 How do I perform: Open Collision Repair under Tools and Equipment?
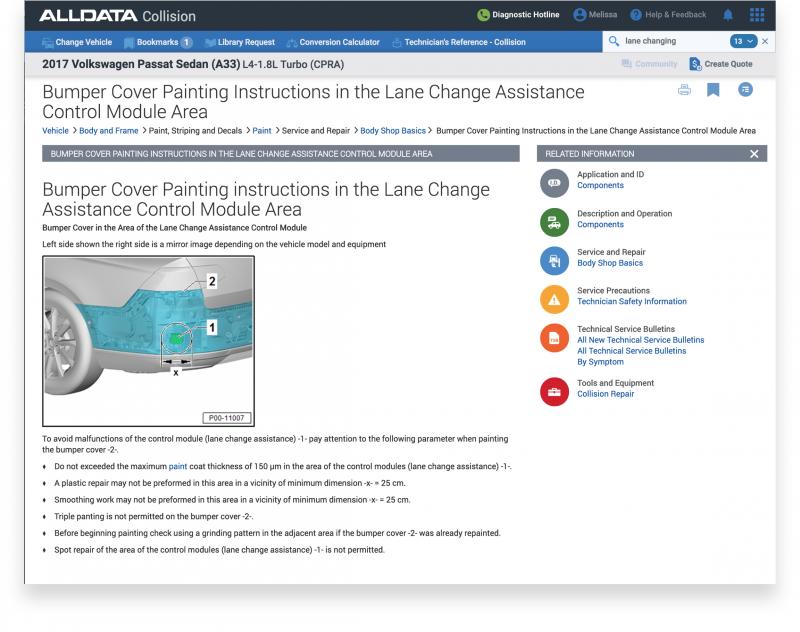pyautogui.click(x=606, y=394)
